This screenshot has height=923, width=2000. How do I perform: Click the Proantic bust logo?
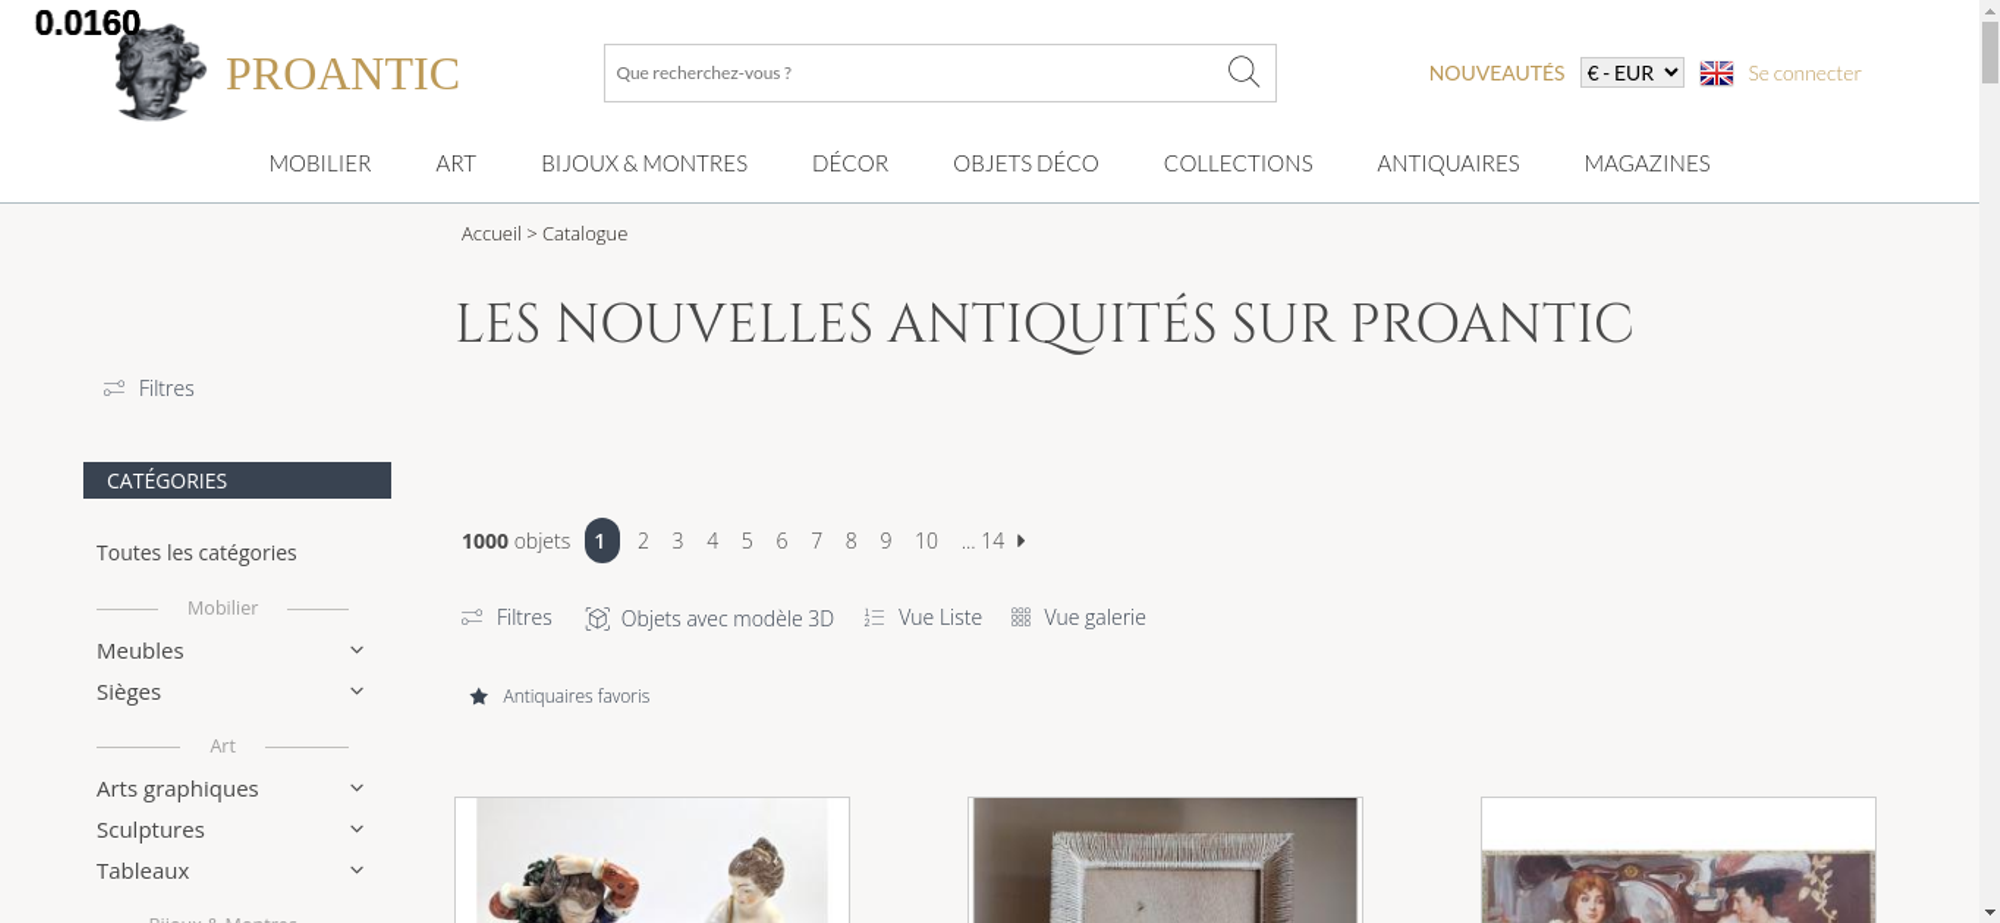[160, 72]
